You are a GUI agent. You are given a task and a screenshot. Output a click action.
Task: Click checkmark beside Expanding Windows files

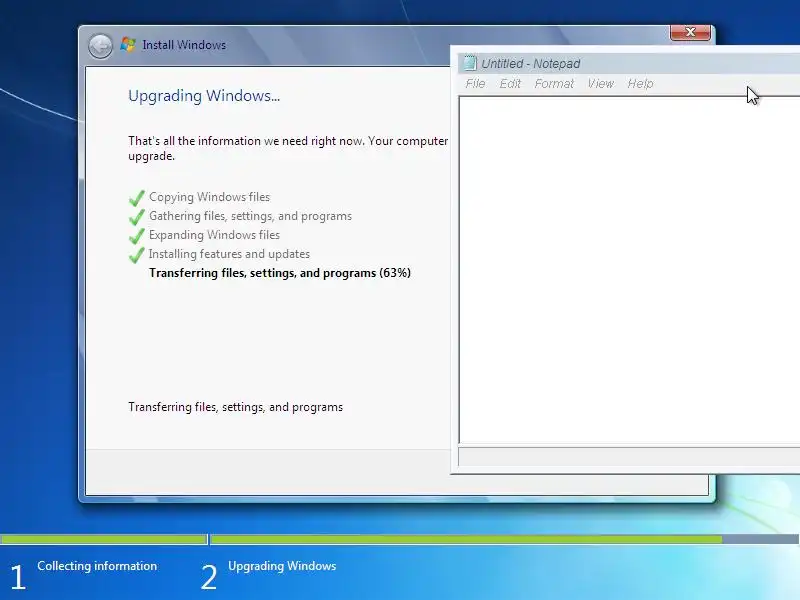[136, 235]
